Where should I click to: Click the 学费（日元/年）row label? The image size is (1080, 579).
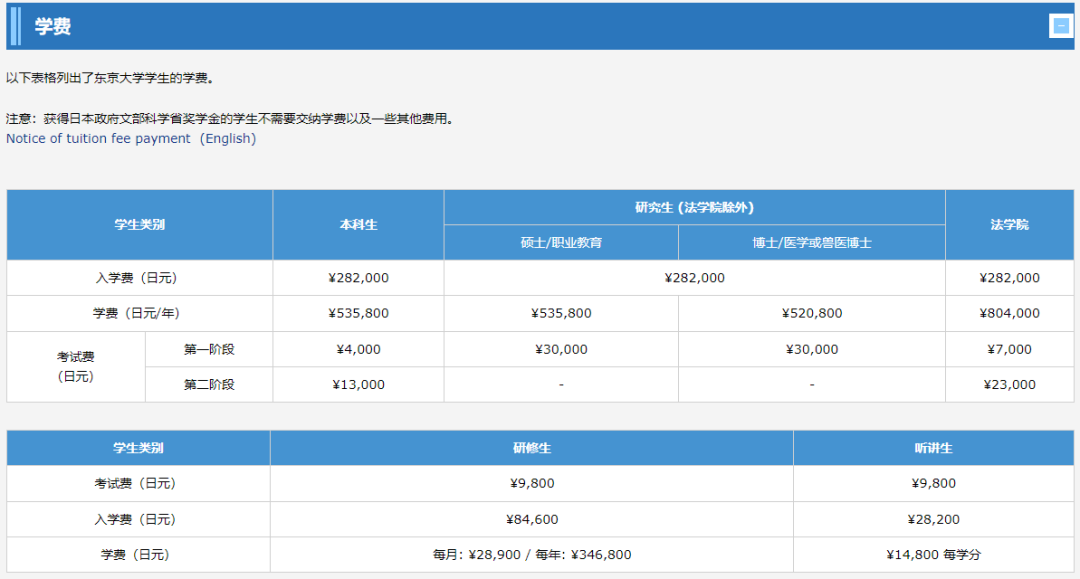tap(140, 313)
